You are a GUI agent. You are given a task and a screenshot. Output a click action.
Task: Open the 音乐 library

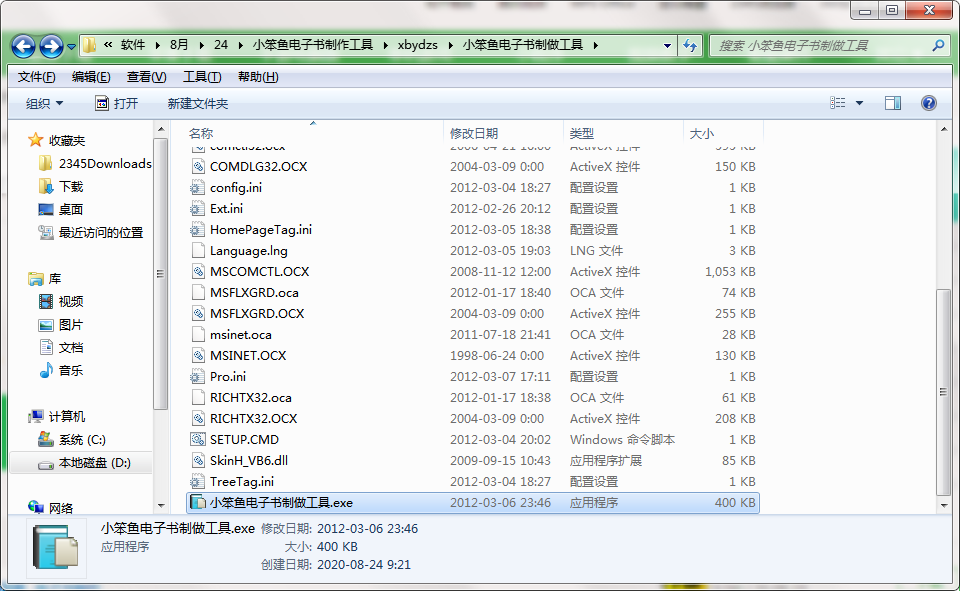pos(61,371)
